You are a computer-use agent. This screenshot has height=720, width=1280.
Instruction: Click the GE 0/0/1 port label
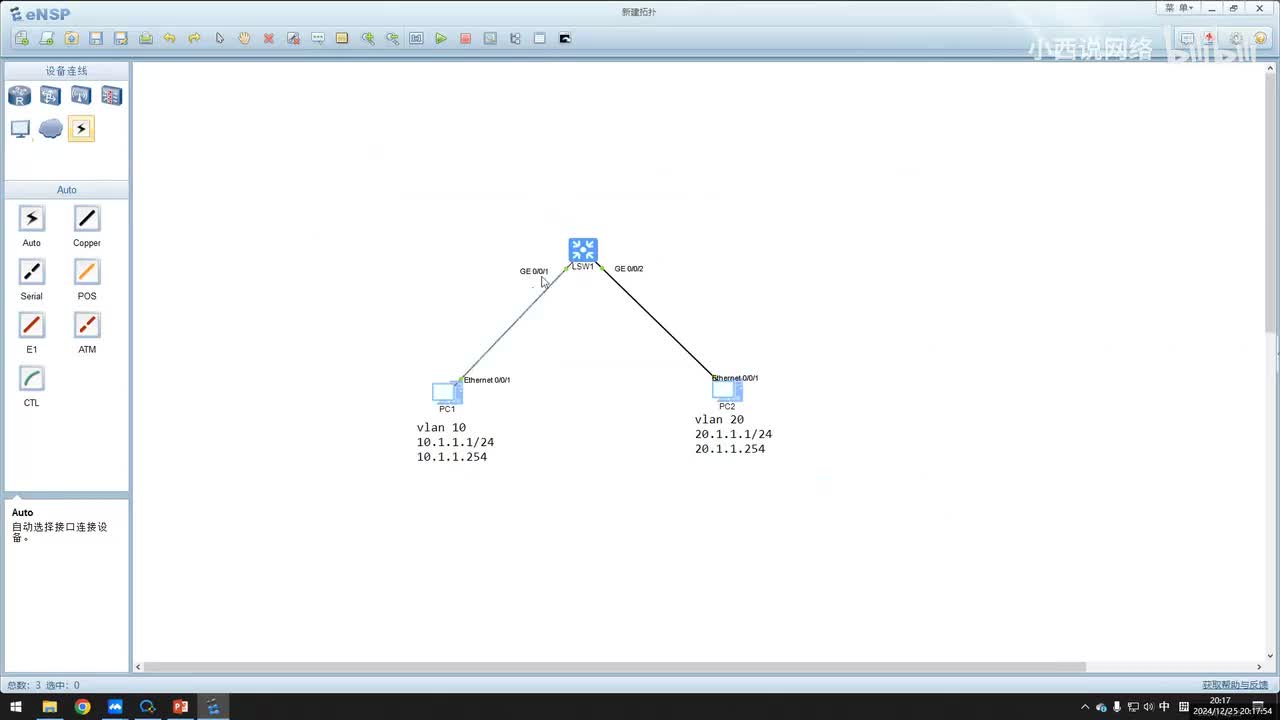(x=534, y=271)
